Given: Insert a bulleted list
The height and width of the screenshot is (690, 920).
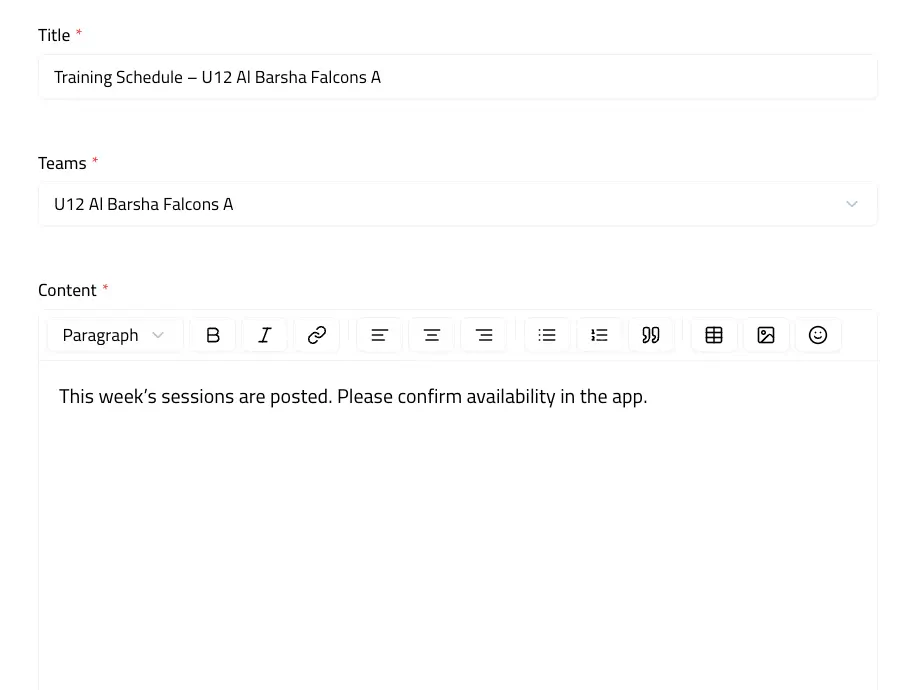Looking at the screenshot, I should 547,335.
